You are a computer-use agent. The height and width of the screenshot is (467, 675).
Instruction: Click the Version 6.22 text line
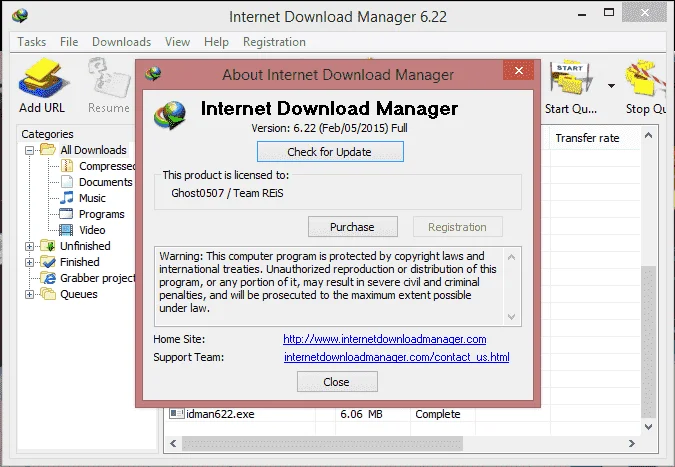(x=329, y=128)
